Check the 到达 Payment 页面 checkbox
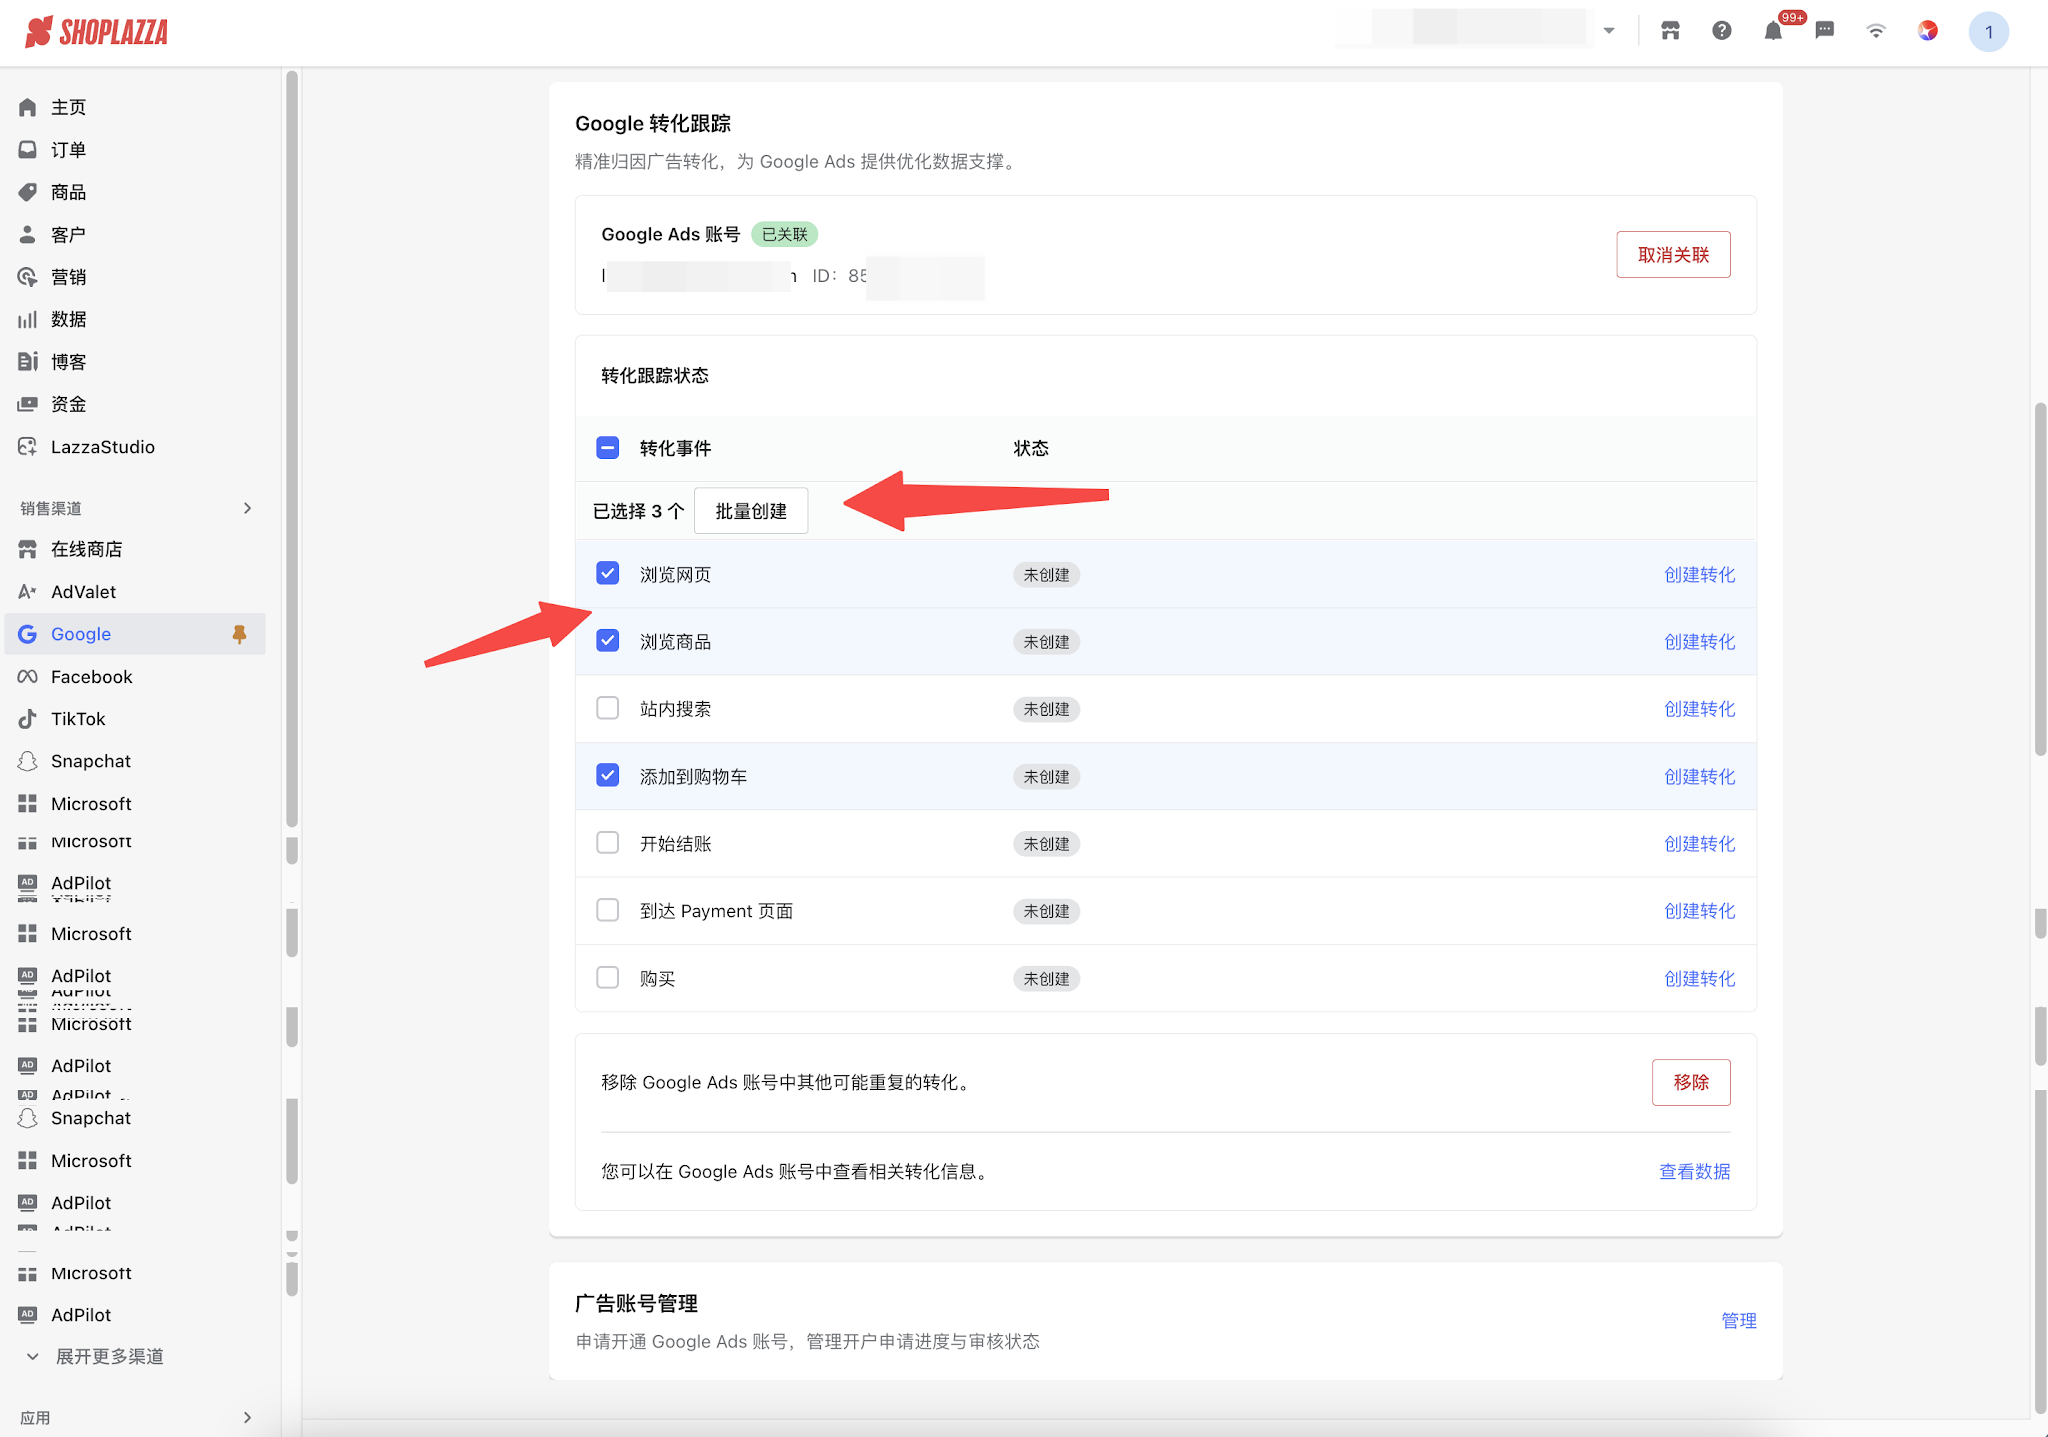 (608, 910)
